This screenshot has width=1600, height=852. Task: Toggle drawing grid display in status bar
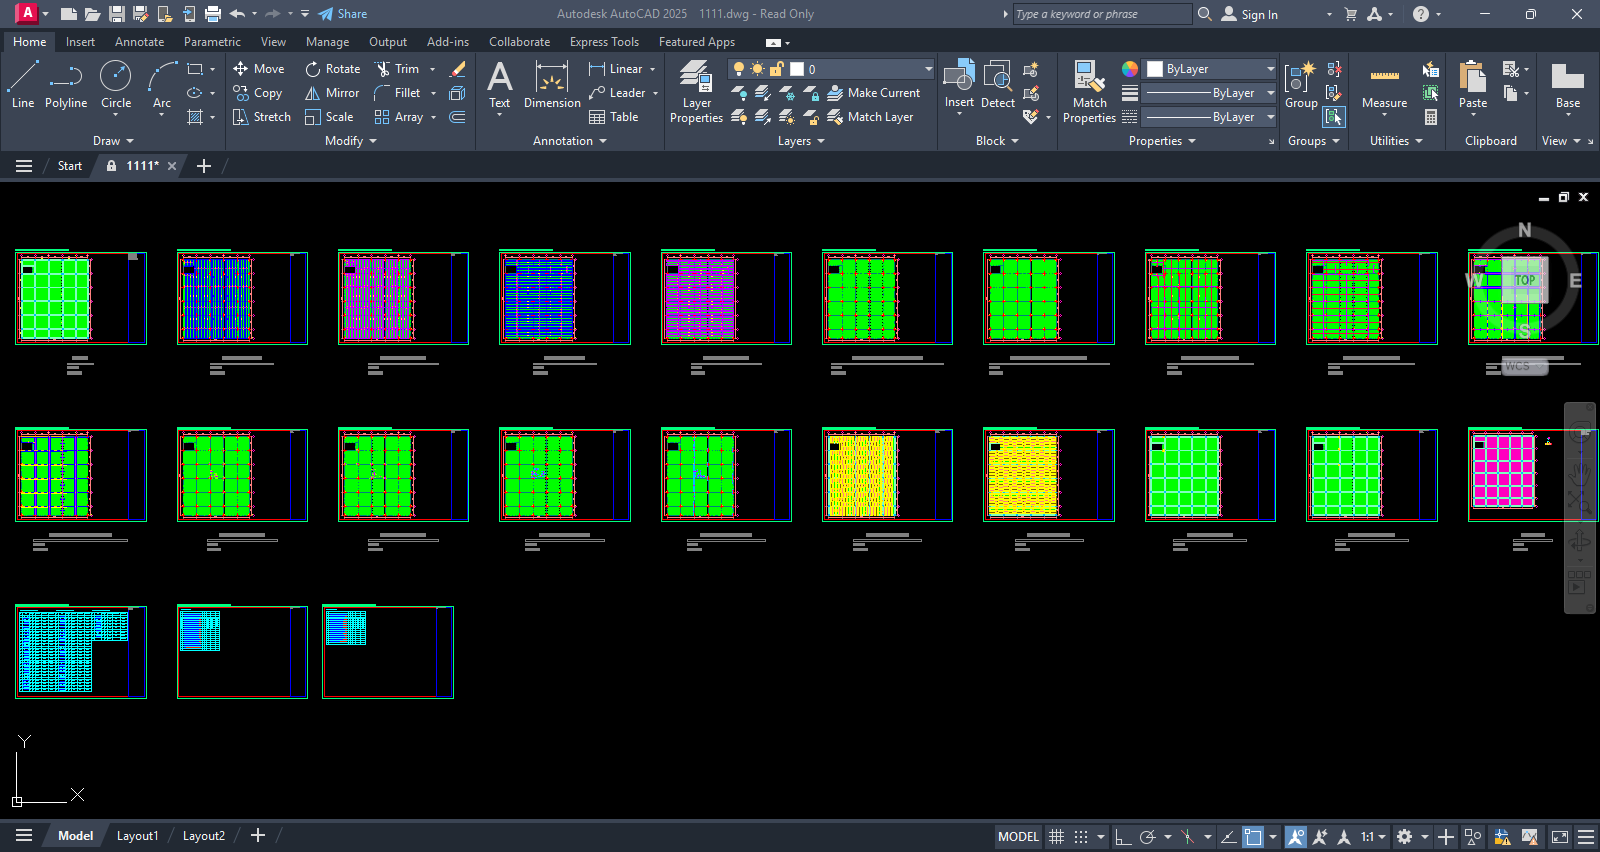(x=1056, y=837)
